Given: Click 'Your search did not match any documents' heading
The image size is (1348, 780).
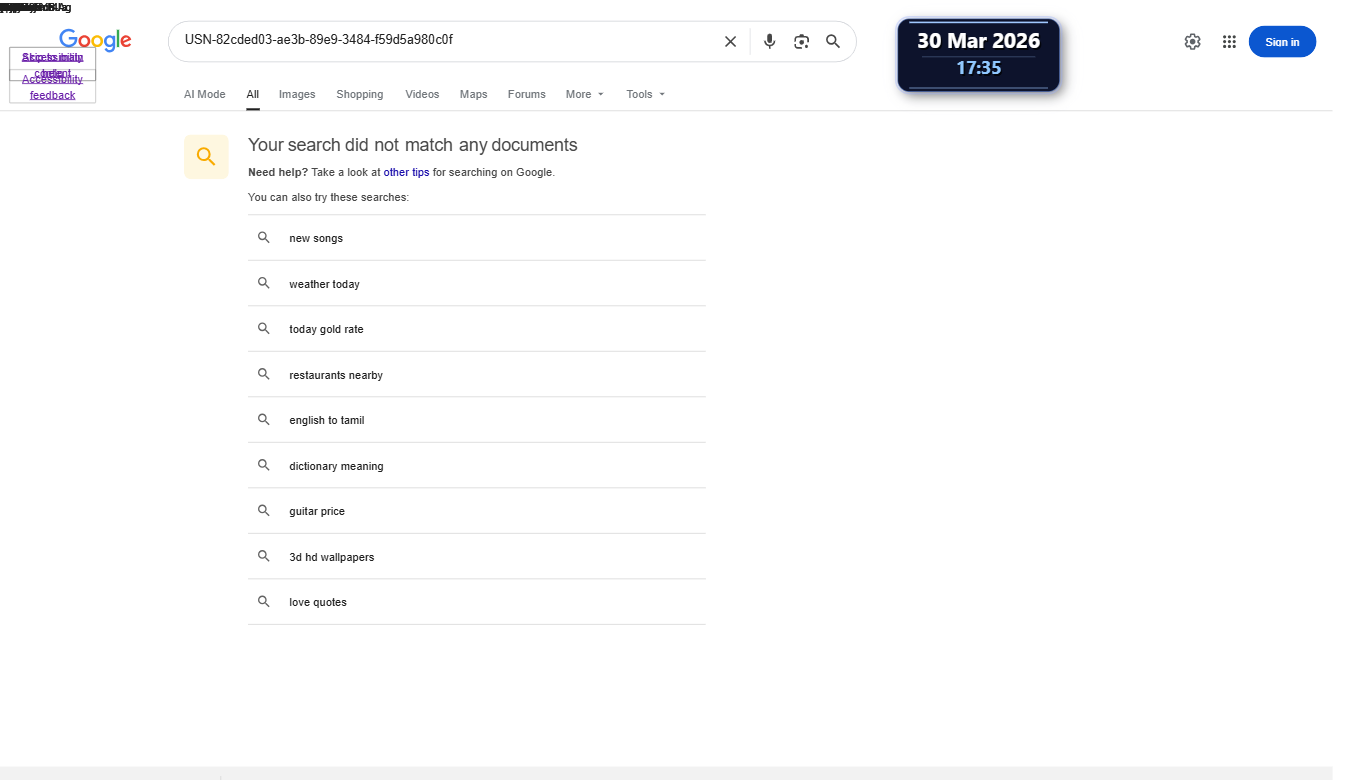Looking at the screenshot, I should click(413, 145).
